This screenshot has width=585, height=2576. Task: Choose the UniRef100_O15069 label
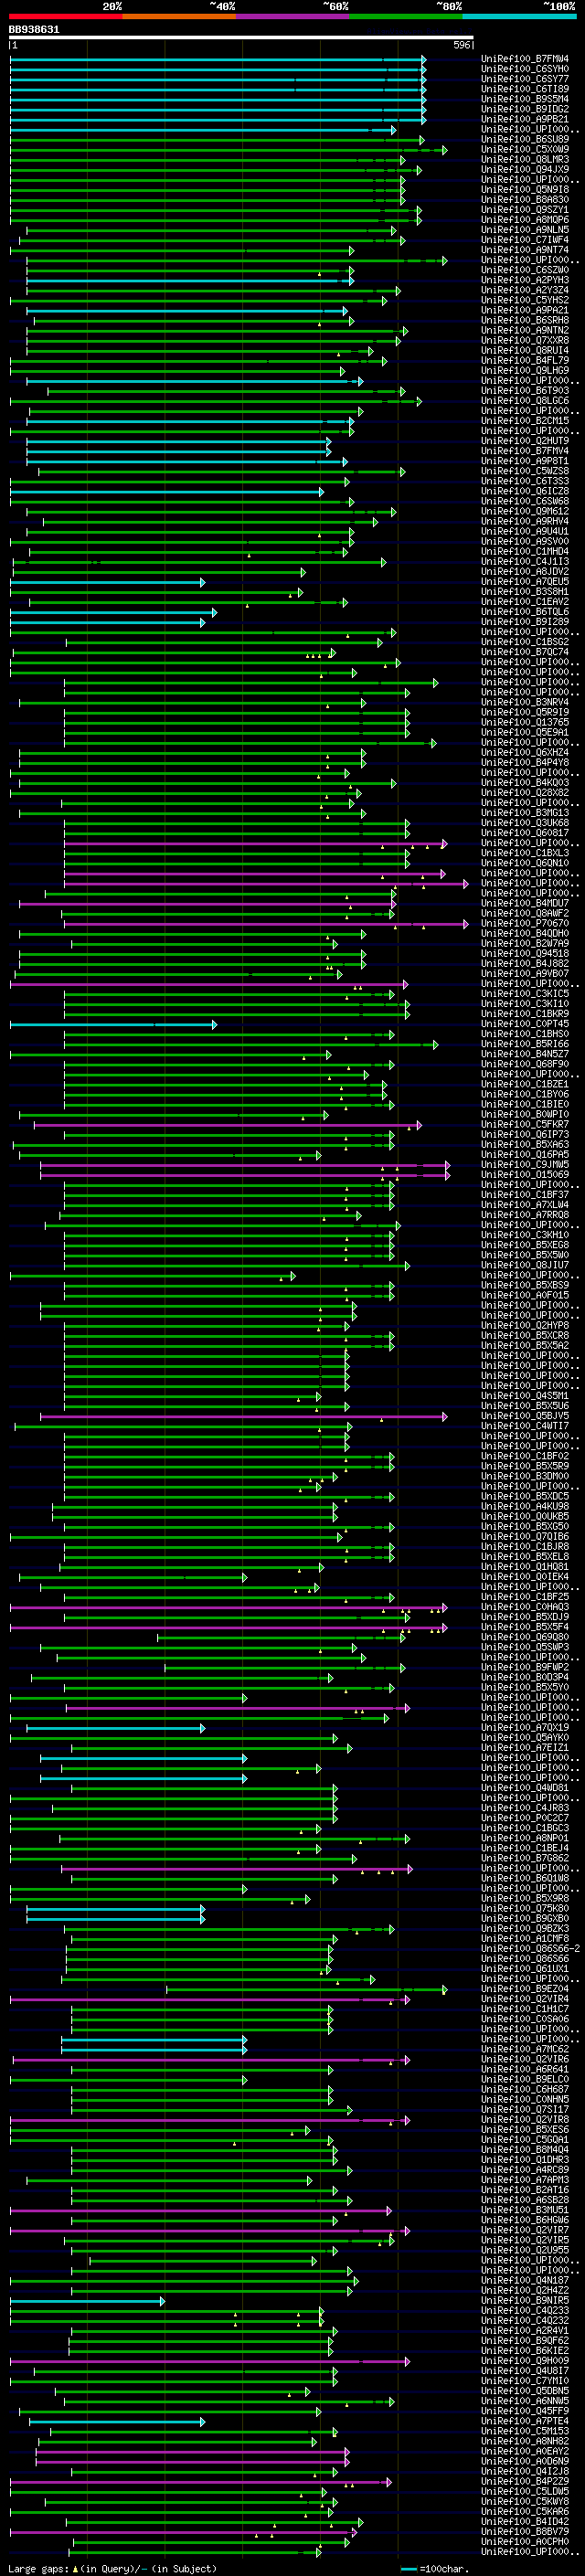pyautogui.click(x=525, y=1174)
